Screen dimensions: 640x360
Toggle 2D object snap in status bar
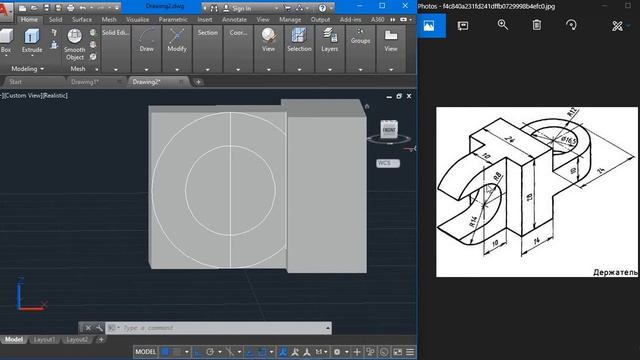coord(262,352)
